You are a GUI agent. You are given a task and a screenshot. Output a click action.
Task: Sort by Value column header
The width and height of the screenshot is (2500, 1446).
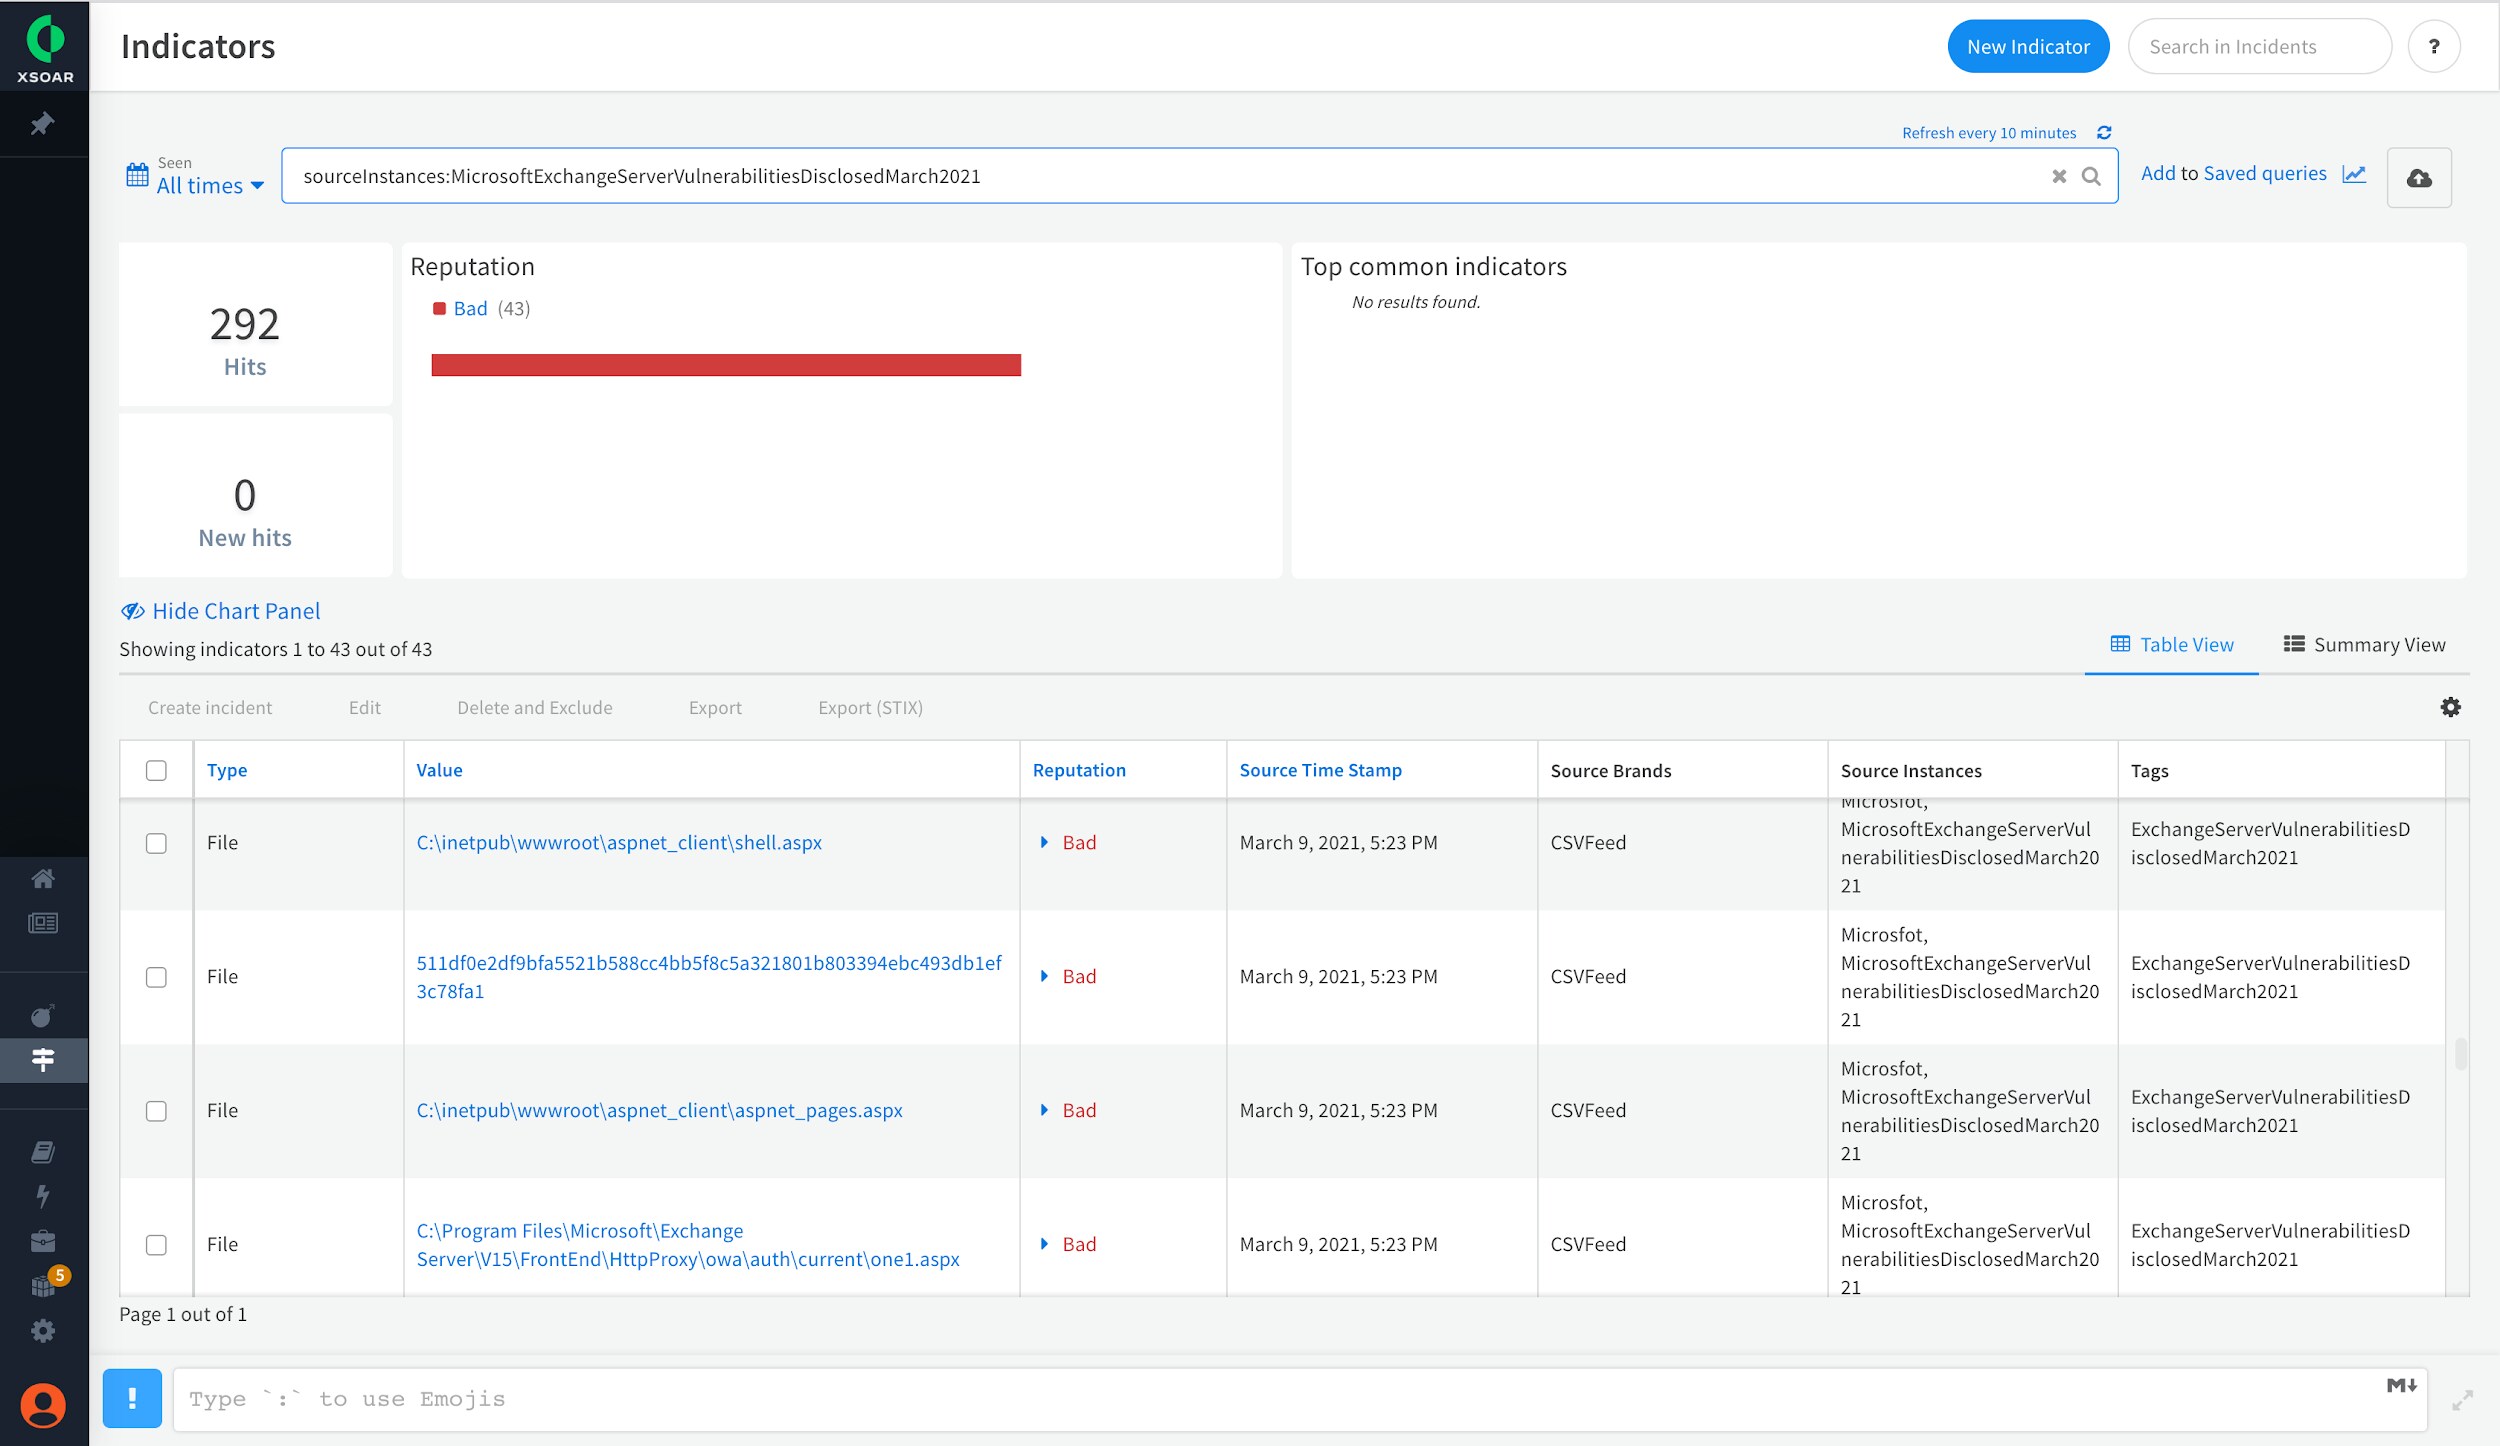click(x=439, y=770)
